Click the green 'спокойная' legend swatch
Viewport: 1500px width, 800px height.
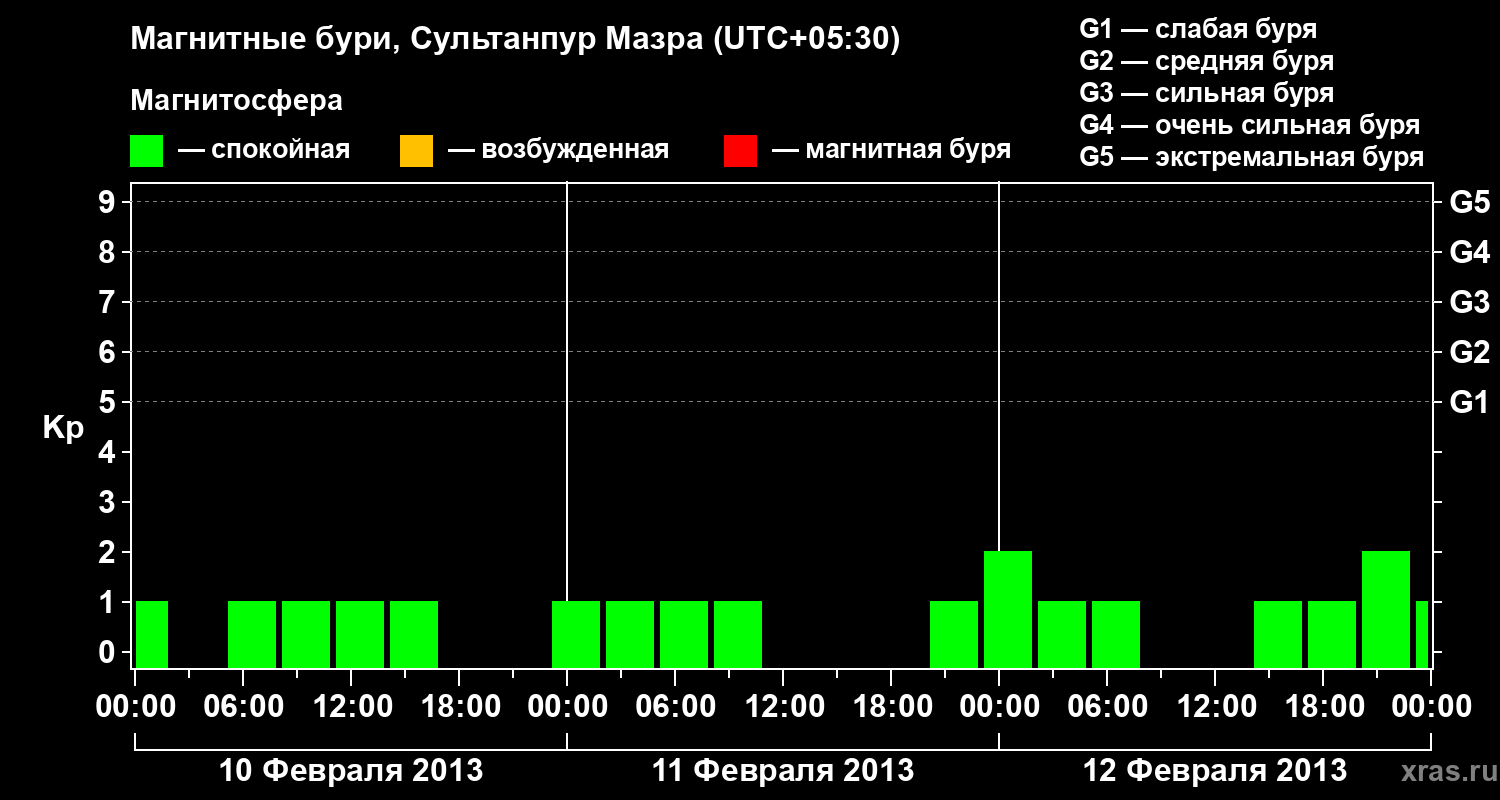click(147, 151)
